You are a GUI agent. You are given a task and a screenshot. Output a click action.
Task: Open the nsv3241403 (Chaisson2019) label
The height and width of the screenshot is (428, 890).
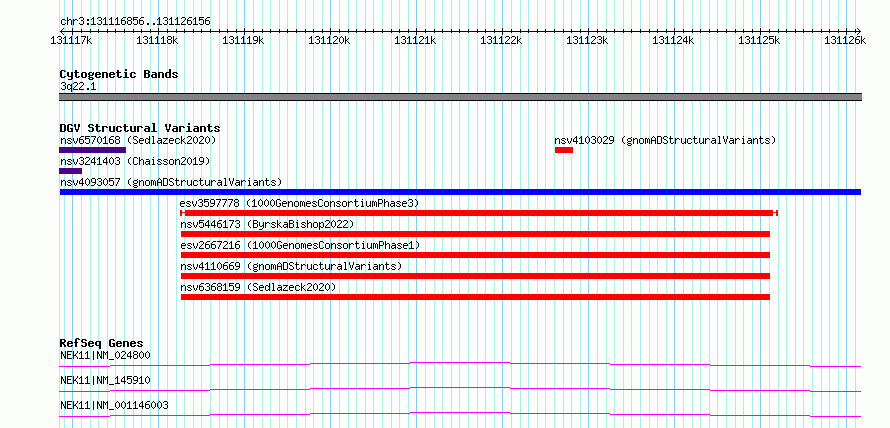click(135, 161)
